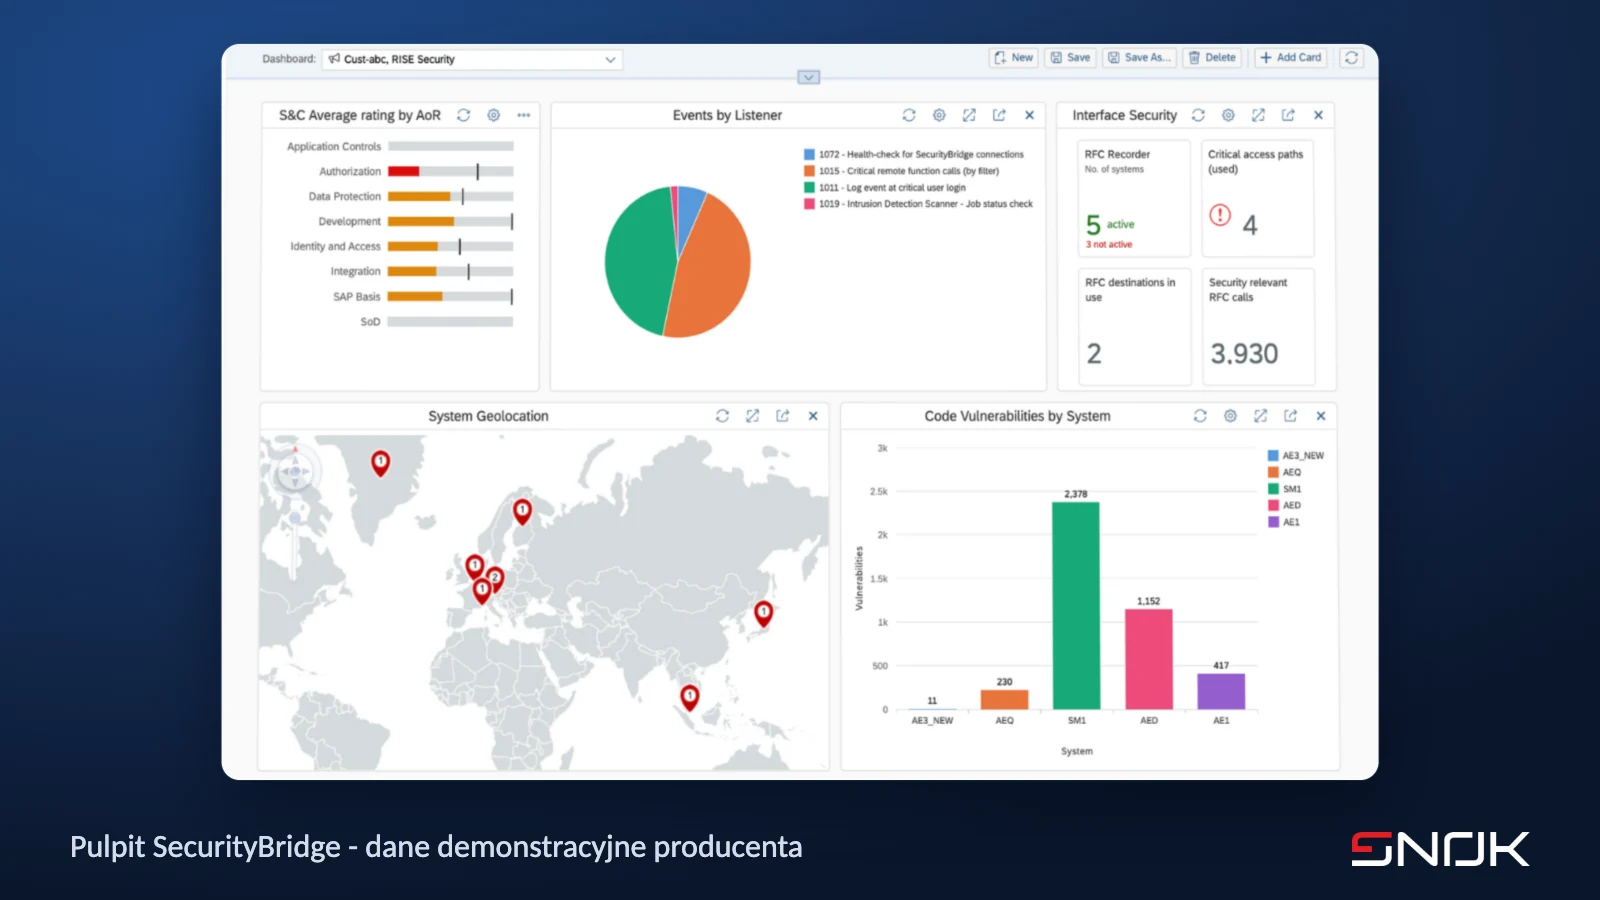The image size is (1600, 900).
Task: Open Events by Listener settings gear
Action: tap(939, 115)
